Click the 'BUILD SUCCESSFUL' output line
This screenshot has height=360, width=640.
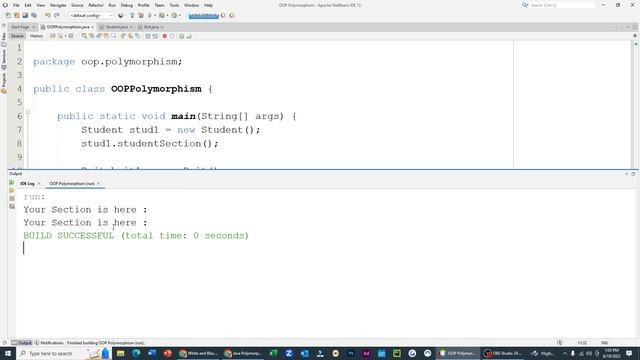pyautogui.click(x=136, y=236)
